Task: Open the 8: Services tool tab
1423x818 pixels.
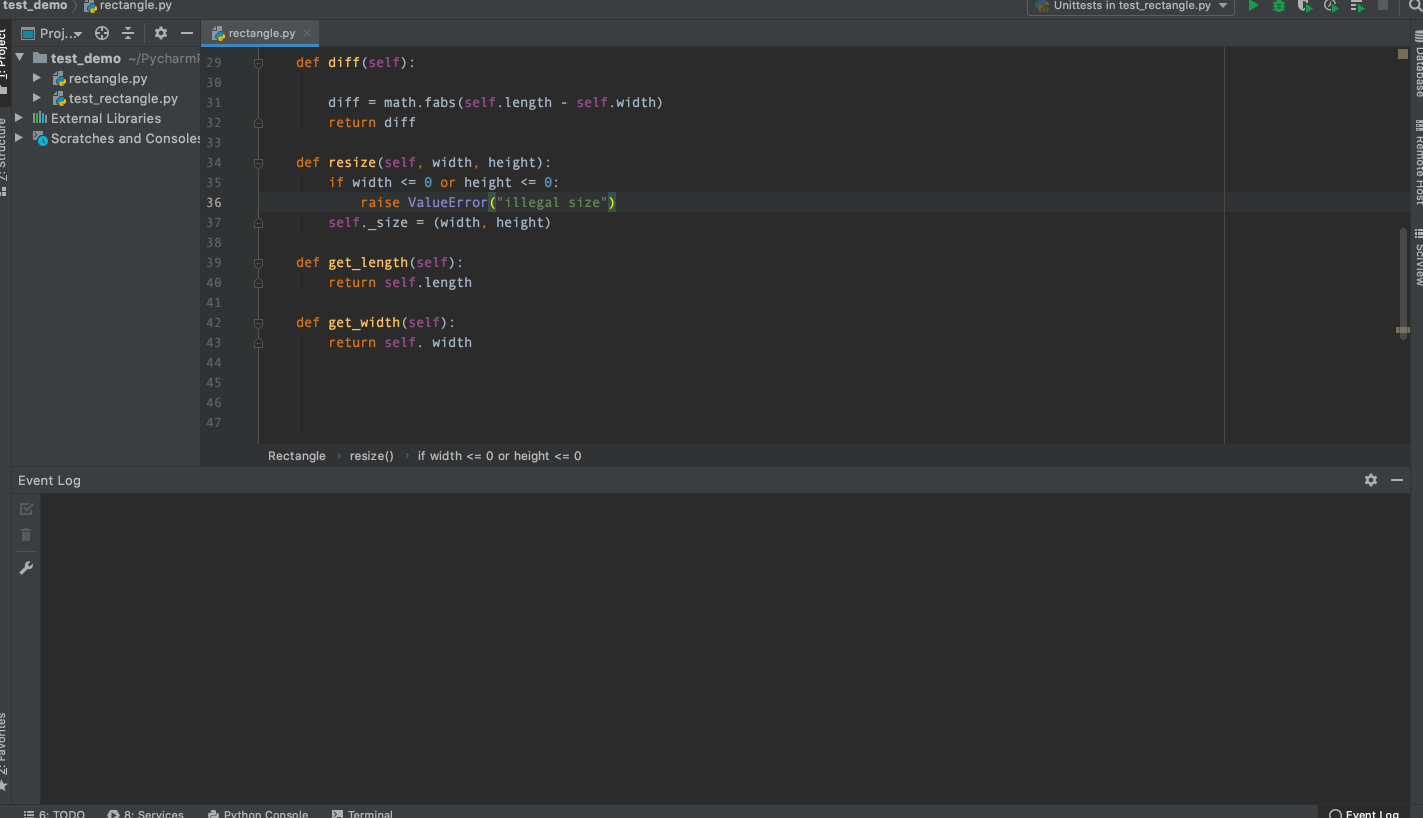Action: (x=146, y=813)
